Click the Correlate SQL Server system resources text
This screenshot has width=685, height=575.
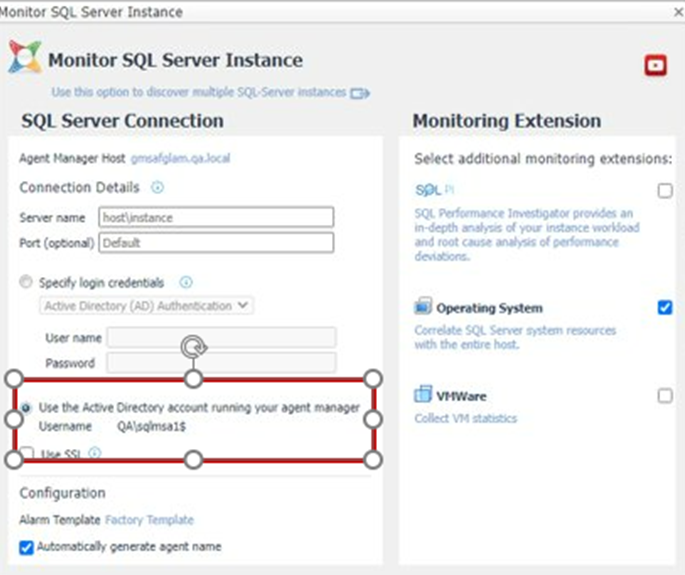click(x=515, y=337)
